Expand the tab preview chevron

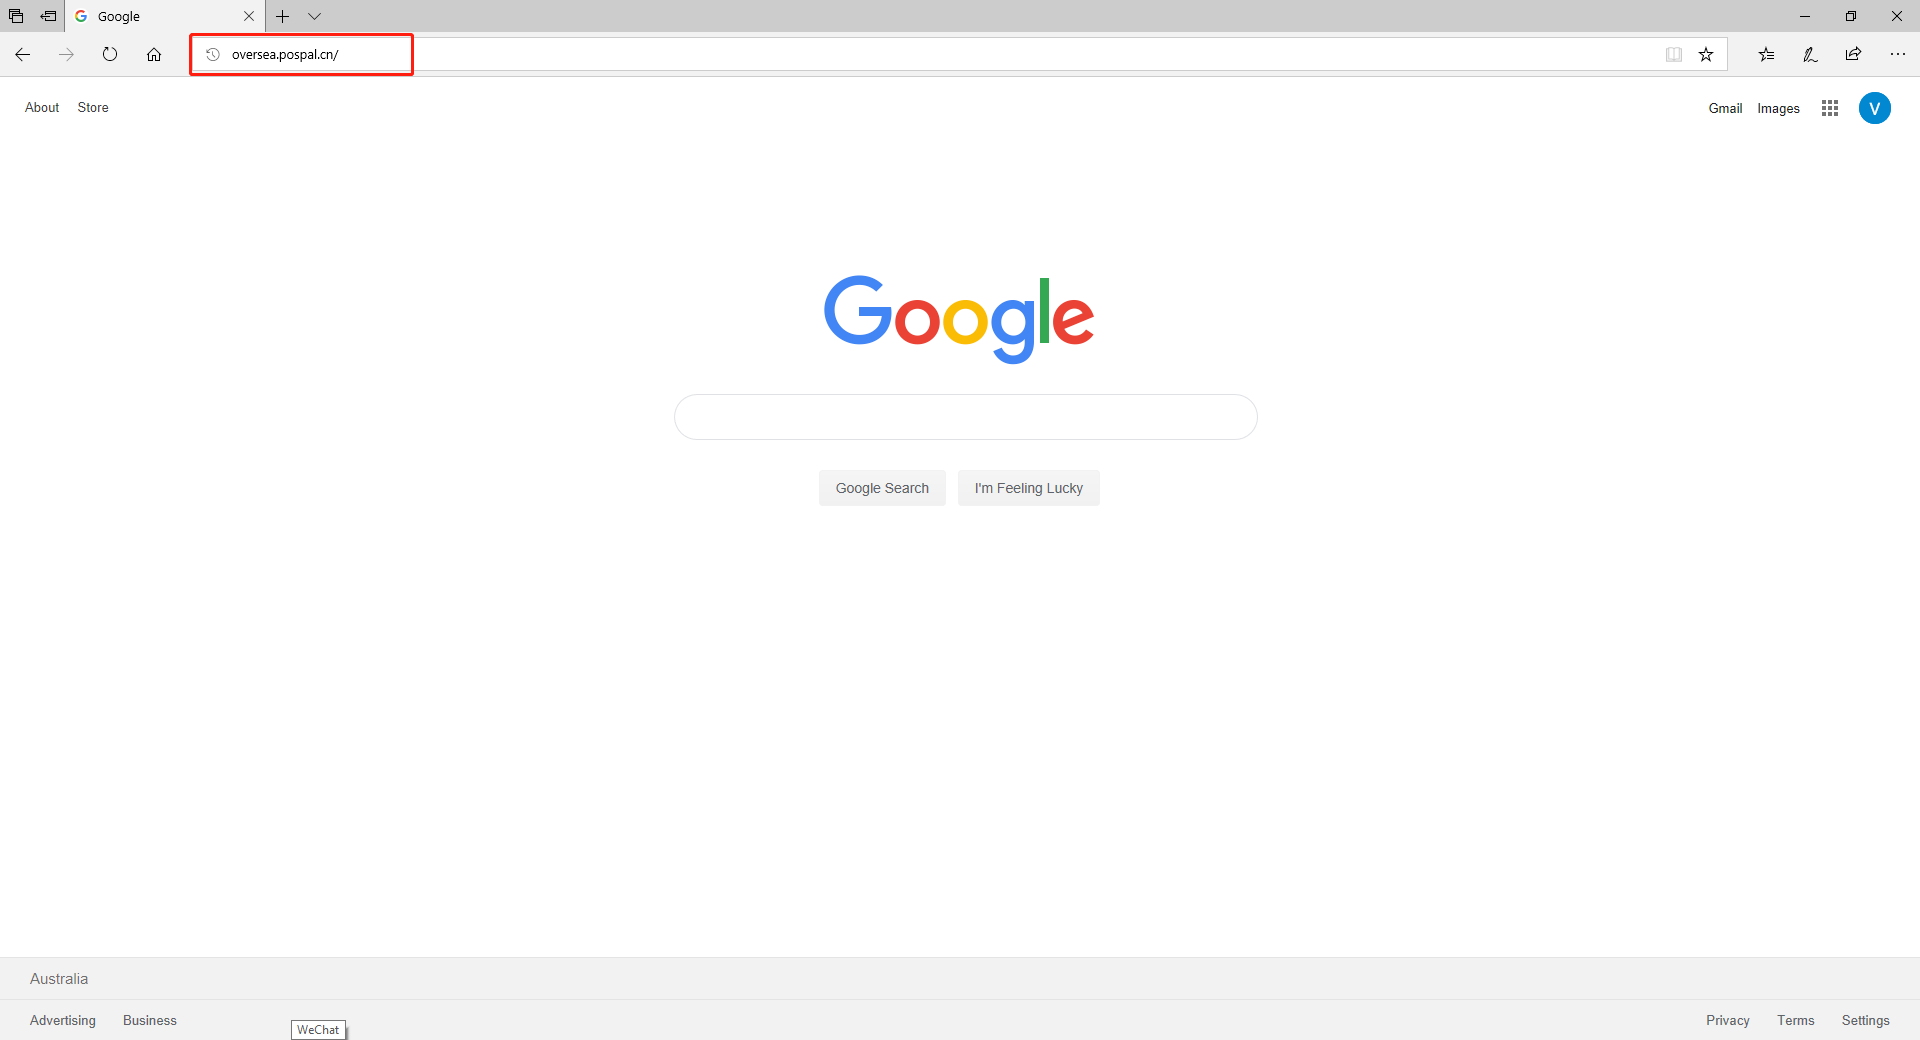[314, 16]
